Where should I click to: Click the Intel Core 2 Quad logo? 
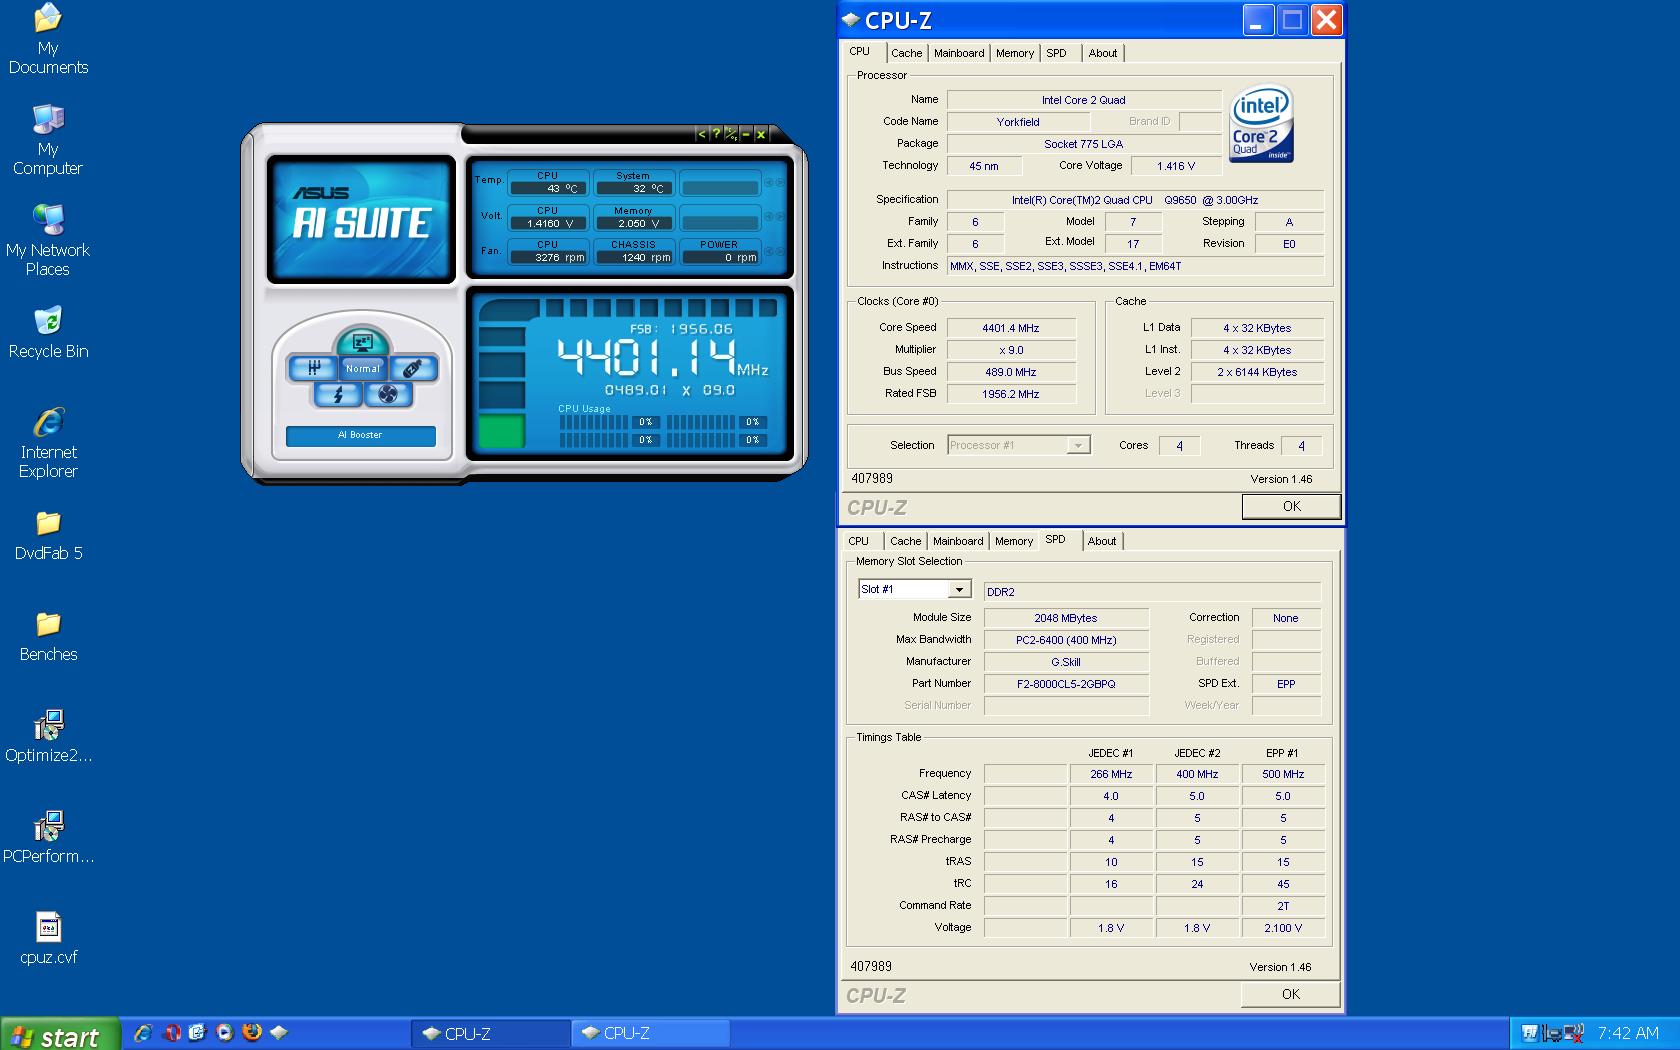point(1262,124)
